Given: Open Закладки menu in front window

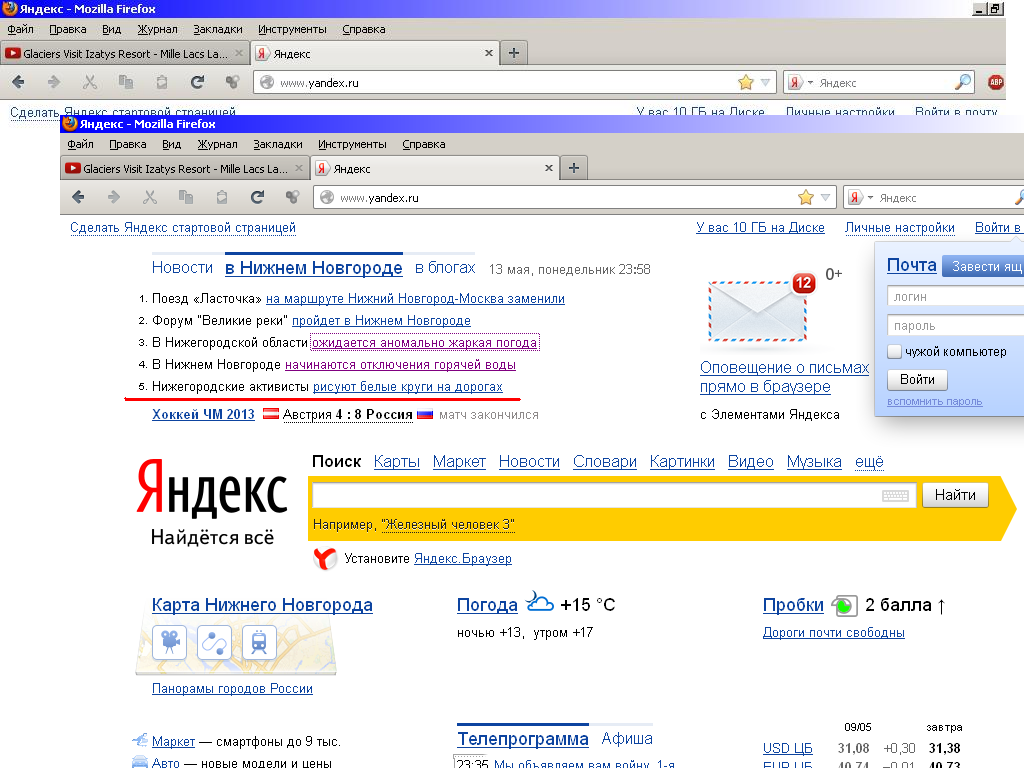Looking at the screenshot, I should coord(278,144).
